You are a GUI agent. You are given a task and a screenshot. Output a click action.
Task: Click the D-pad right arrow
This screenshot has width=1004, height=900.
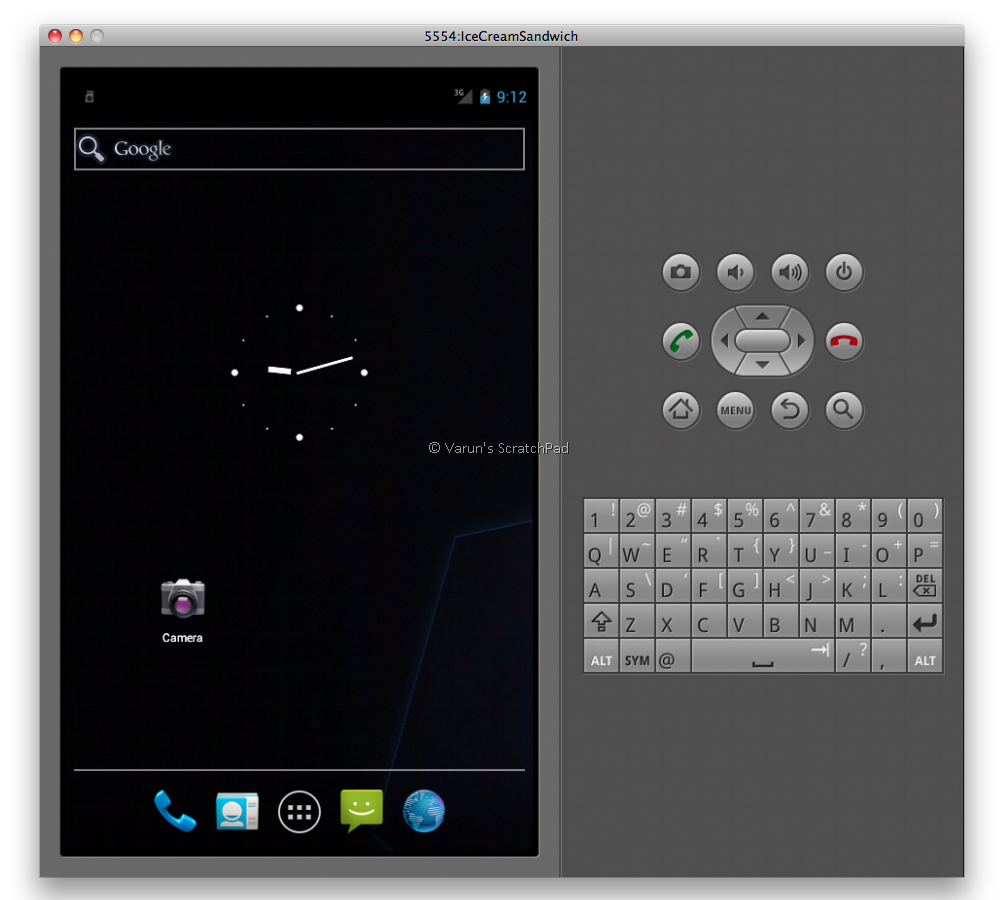pos(801,341)
